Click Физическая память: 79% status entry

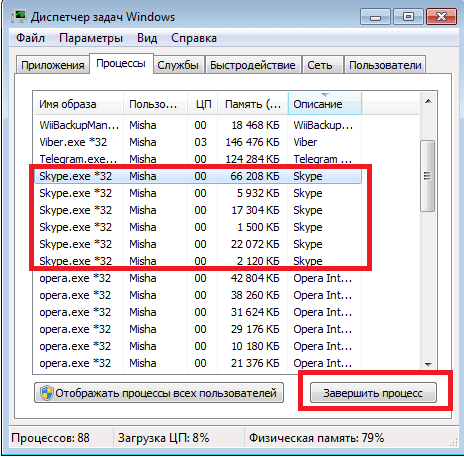(x=317, y=438)
